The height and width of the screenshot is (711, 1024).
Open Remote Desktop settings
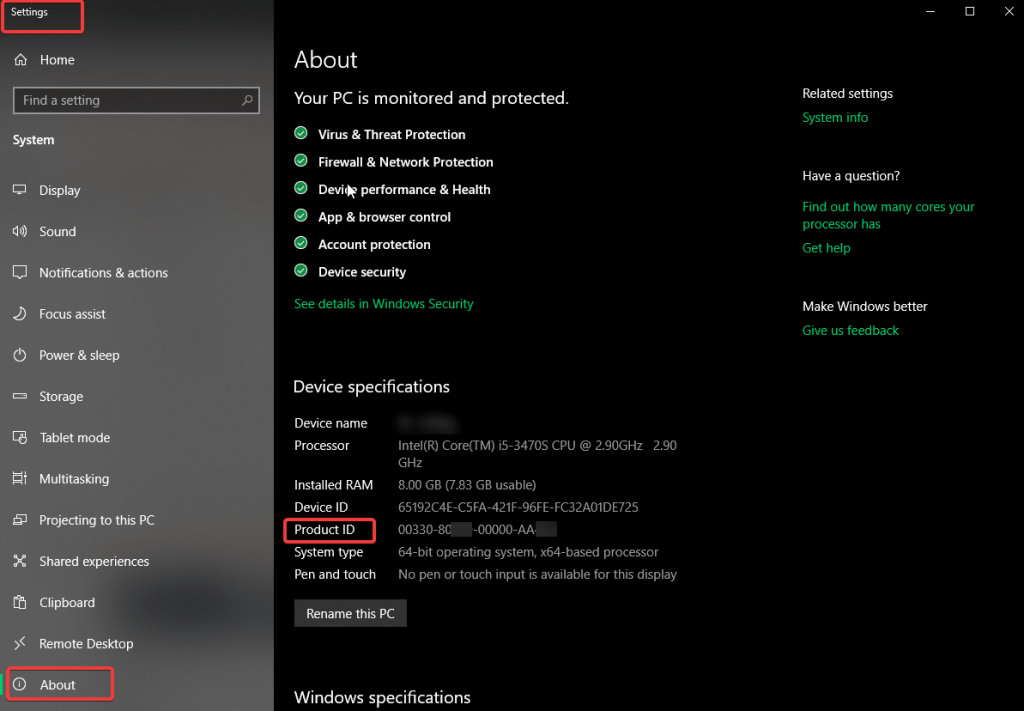[86, 644]
